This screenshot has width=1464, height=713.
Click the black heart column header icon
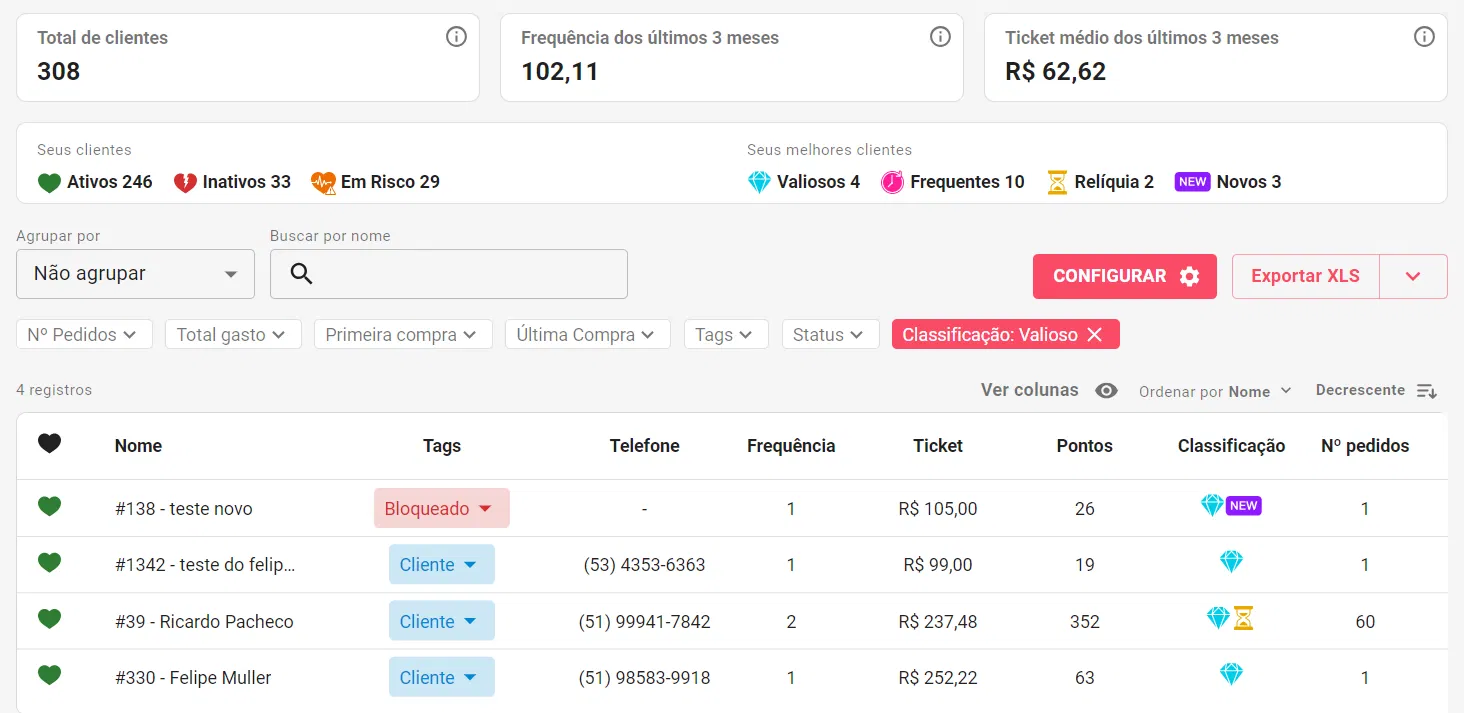coord(49,443)
